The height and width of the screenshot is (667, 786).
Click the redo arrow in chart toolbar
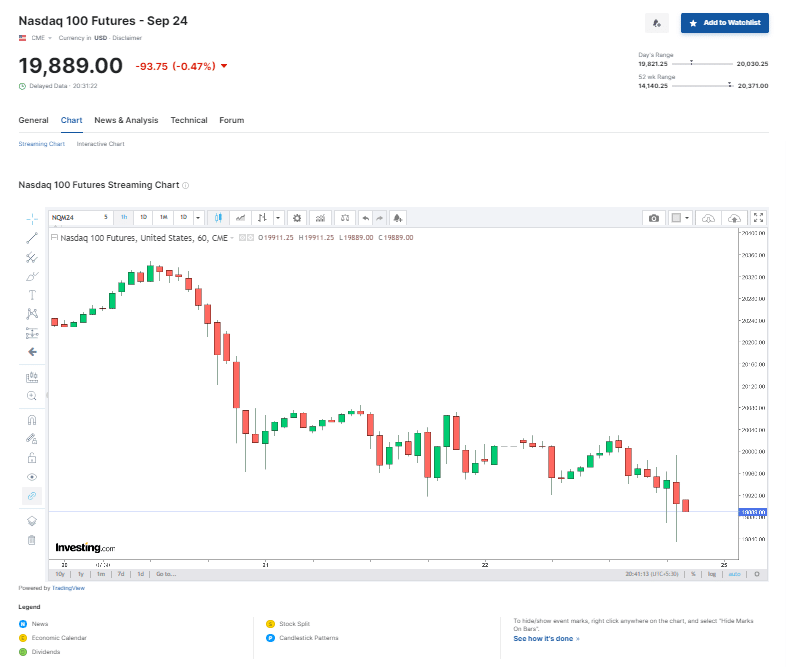tap(380, 218)
